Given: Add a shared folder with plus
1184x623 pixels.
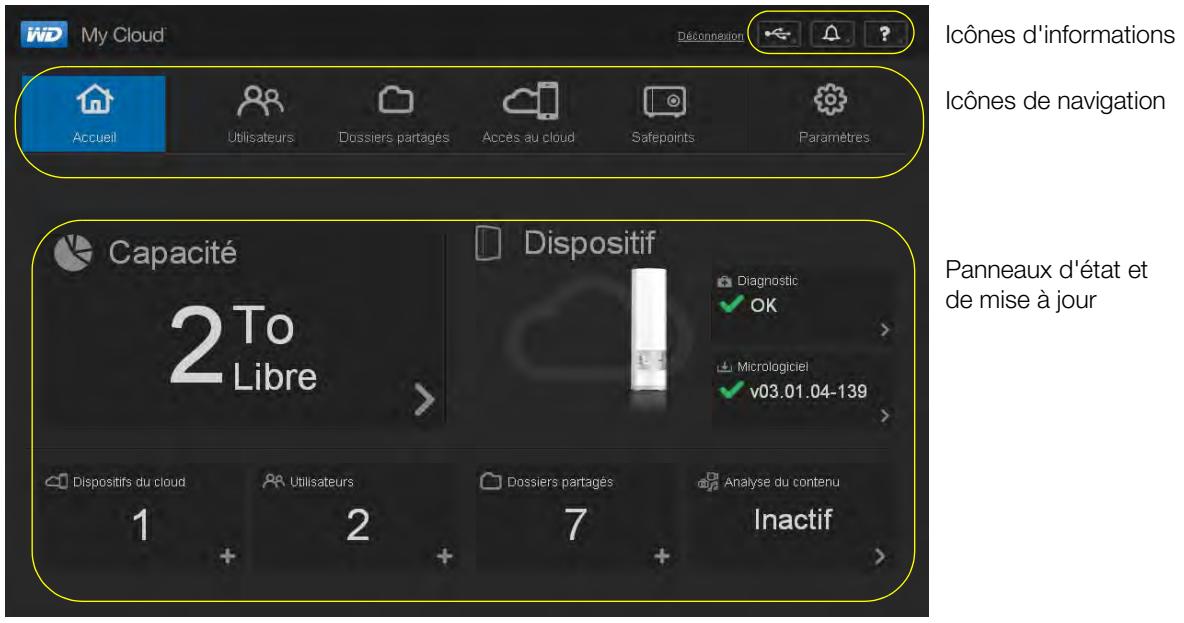Looking at the screenshot, I should pos(662,556).
